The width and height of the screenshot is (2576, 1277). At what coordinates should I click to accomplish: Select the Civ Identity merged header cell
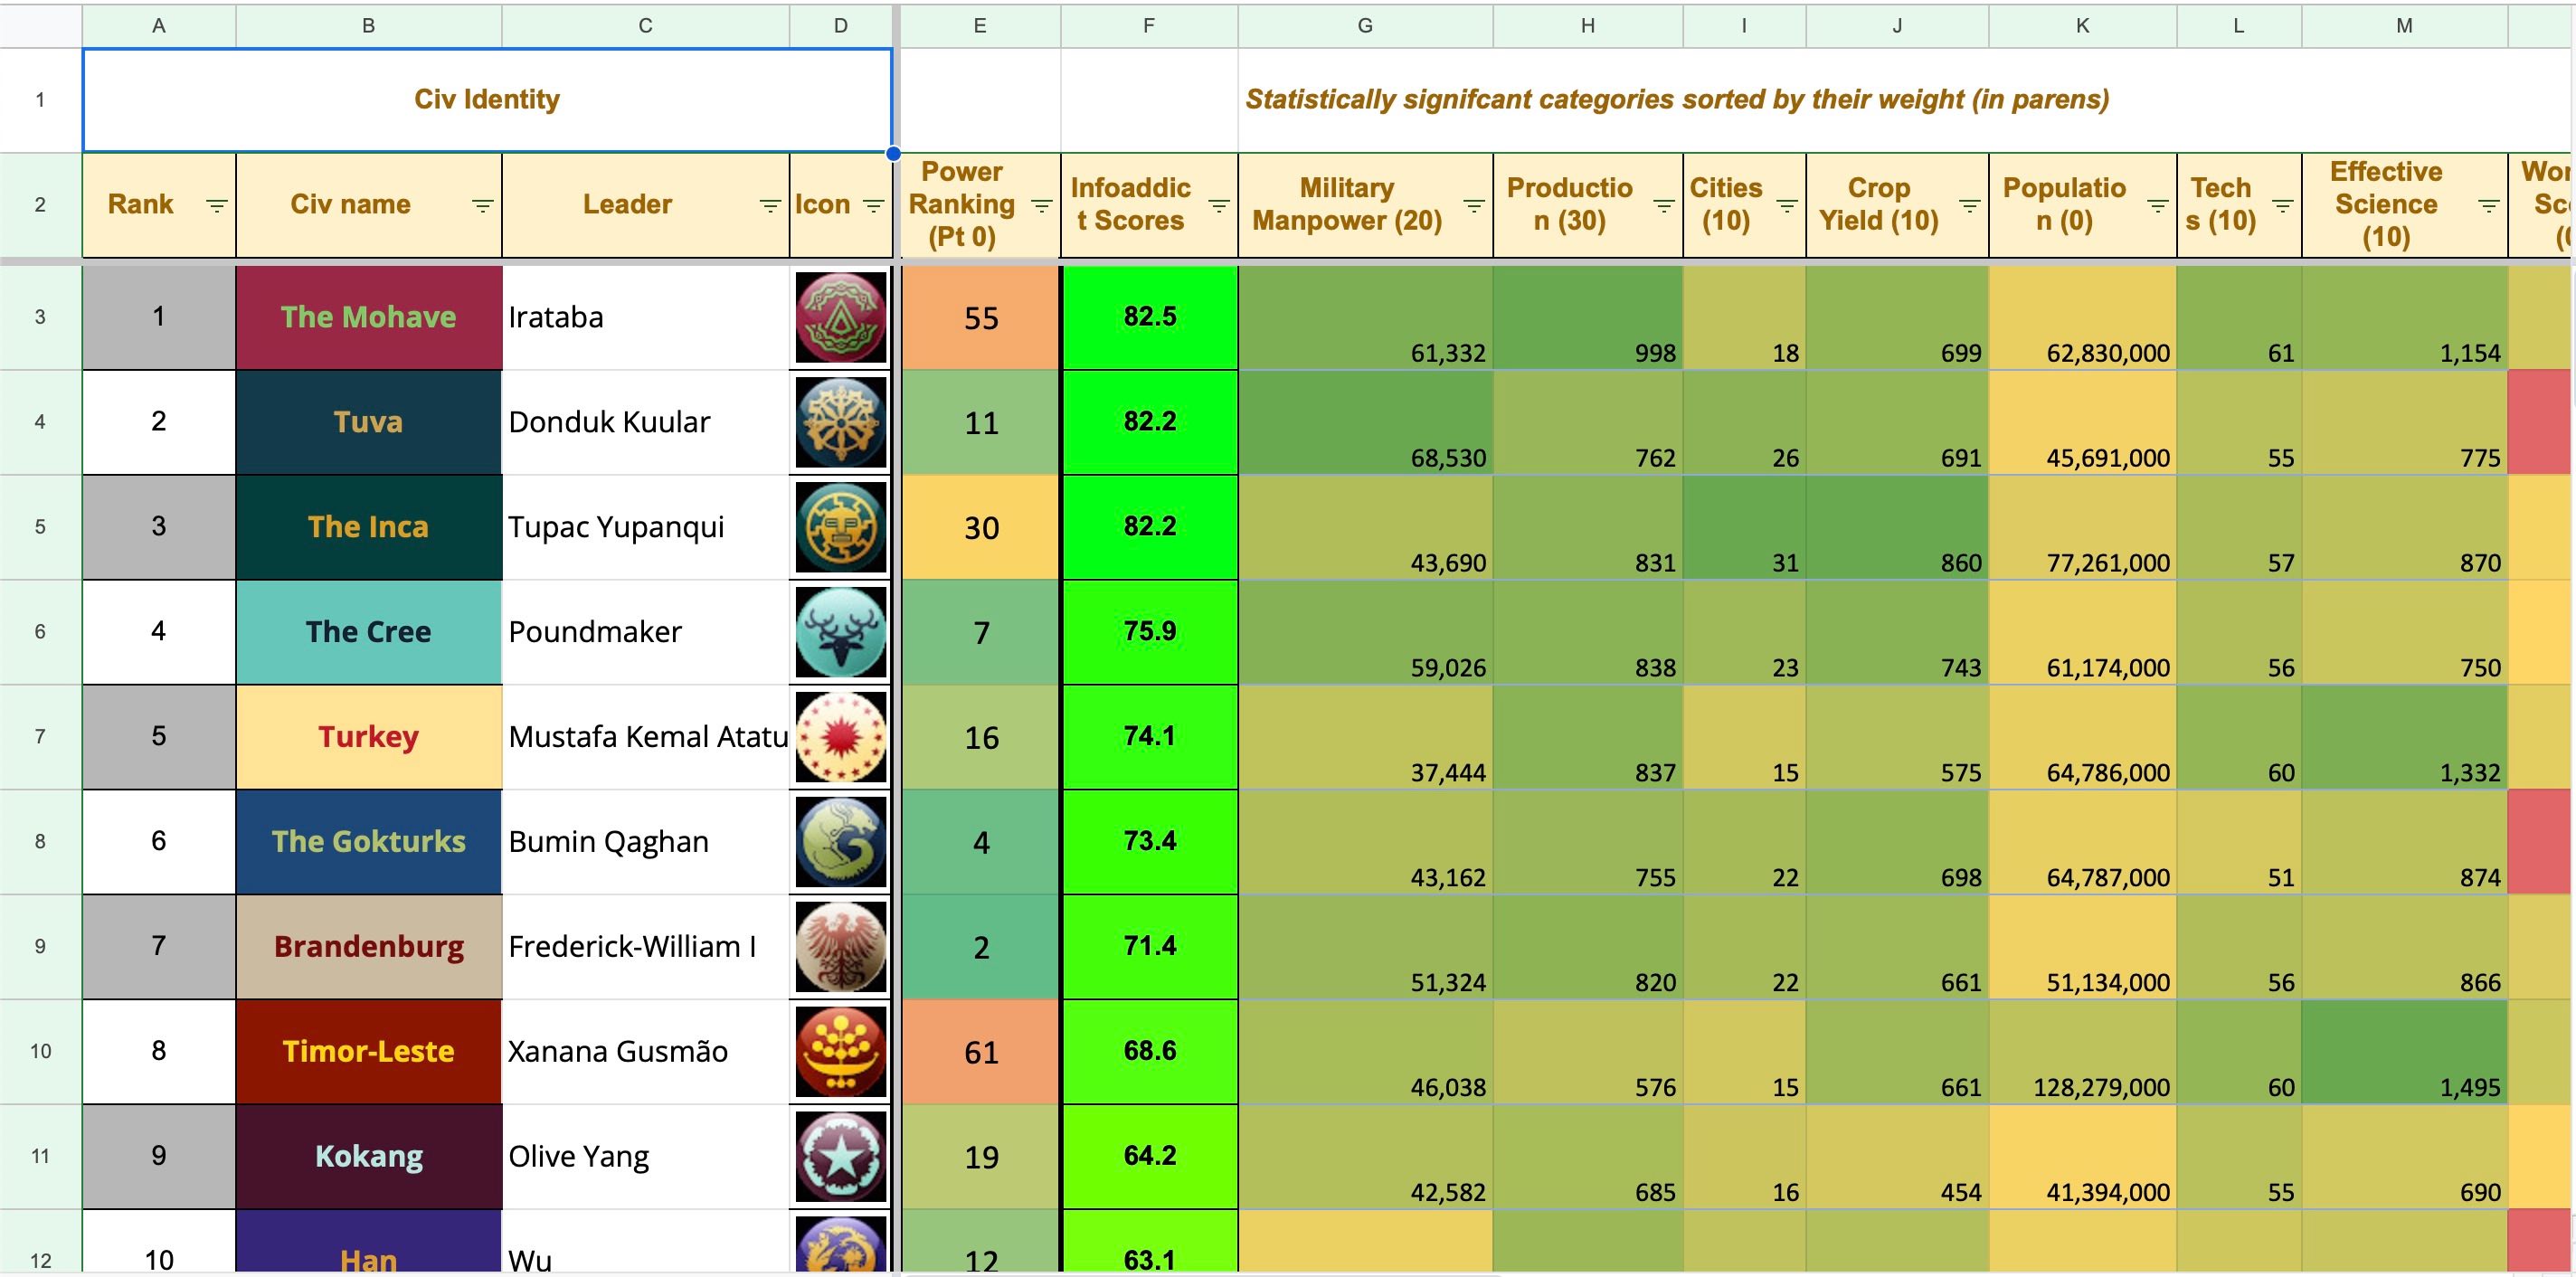click(487, 99)
